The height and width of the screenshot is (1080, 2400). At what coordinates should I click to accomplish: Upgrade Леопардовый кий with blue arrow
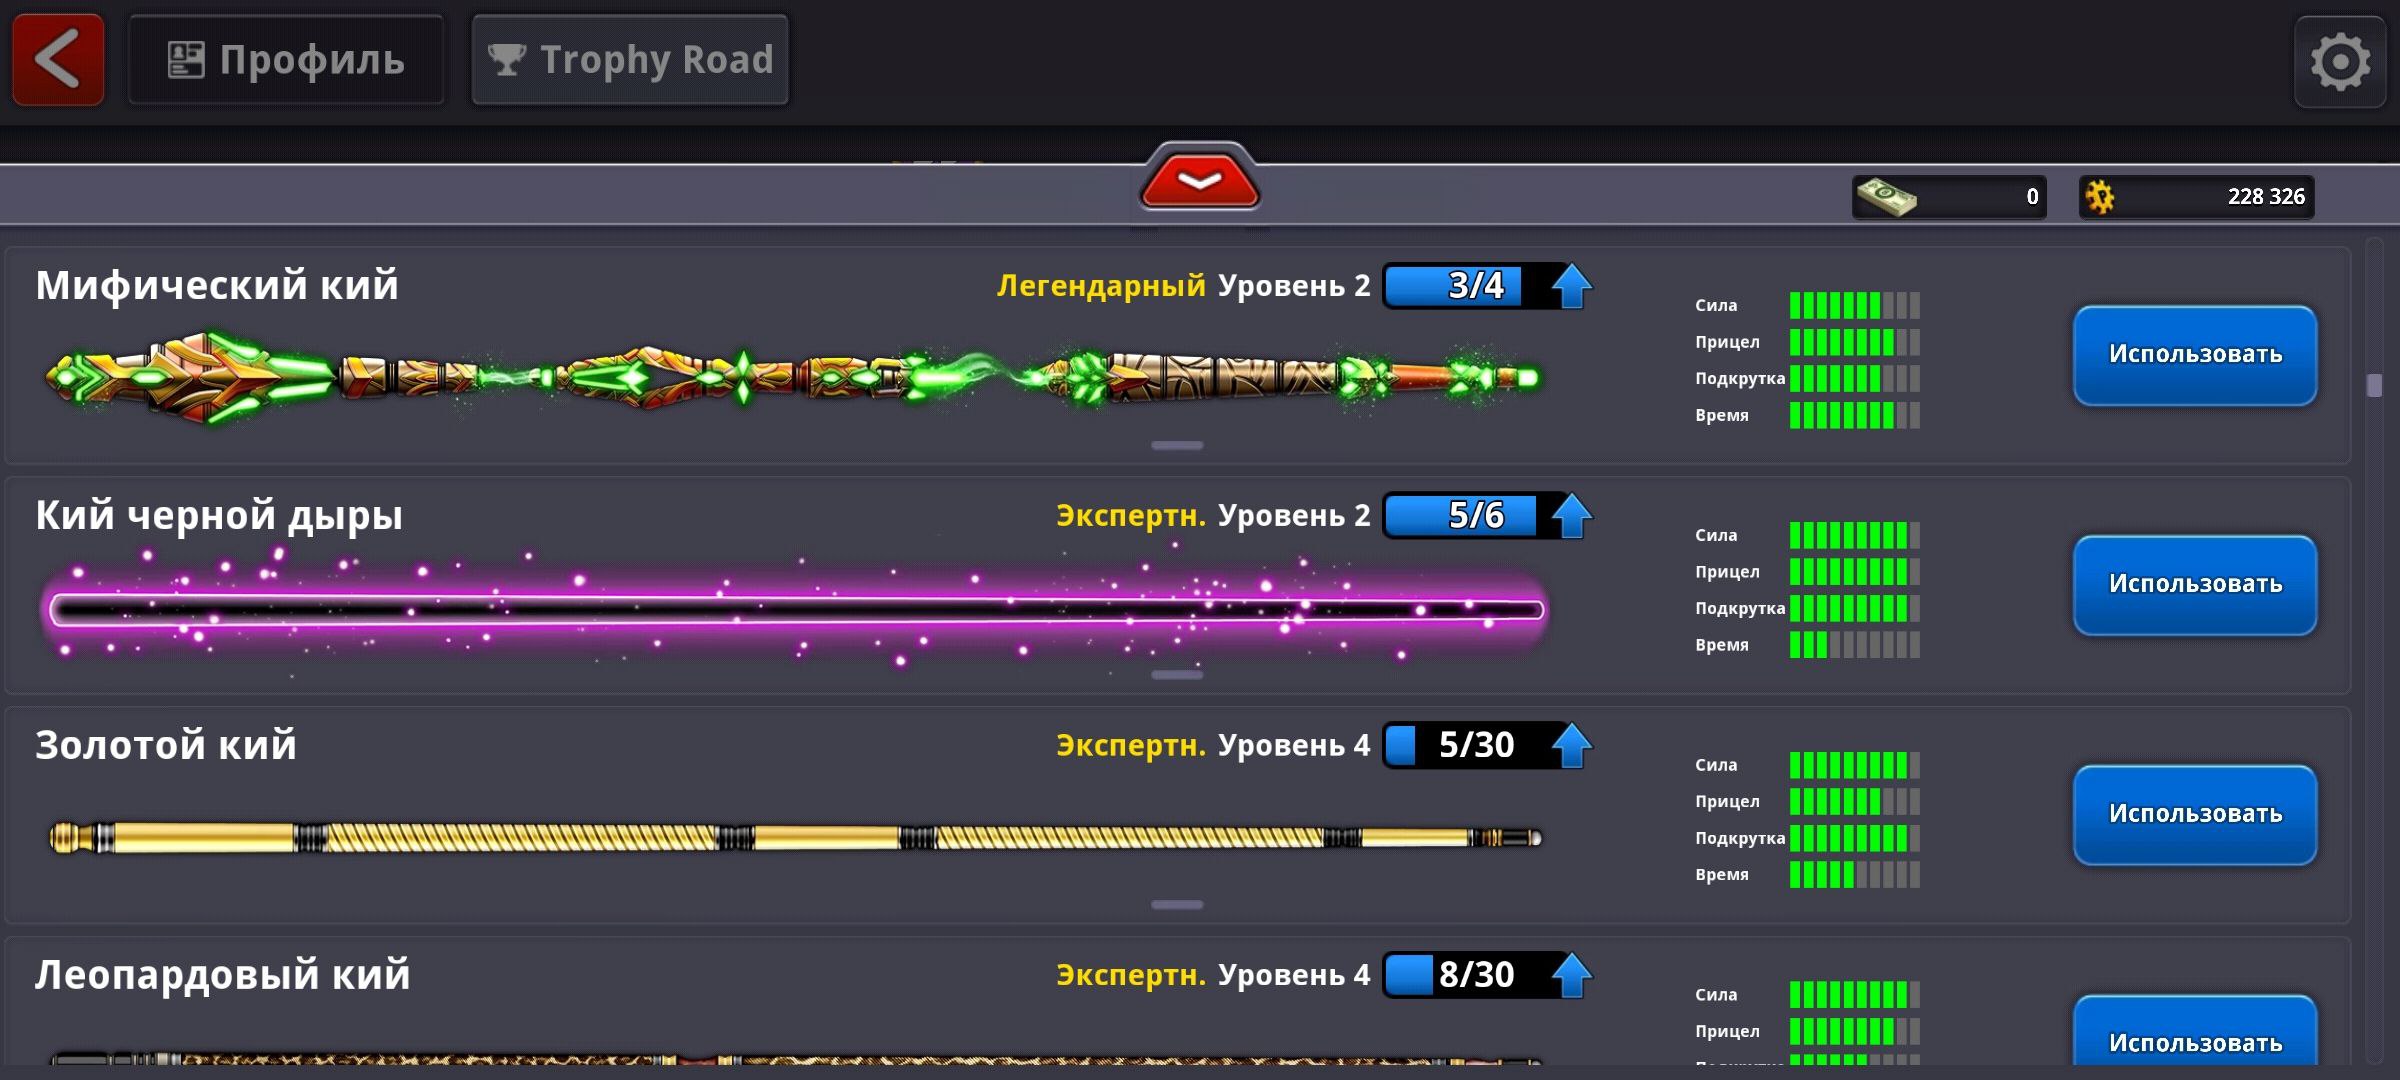coord(1571,976)
